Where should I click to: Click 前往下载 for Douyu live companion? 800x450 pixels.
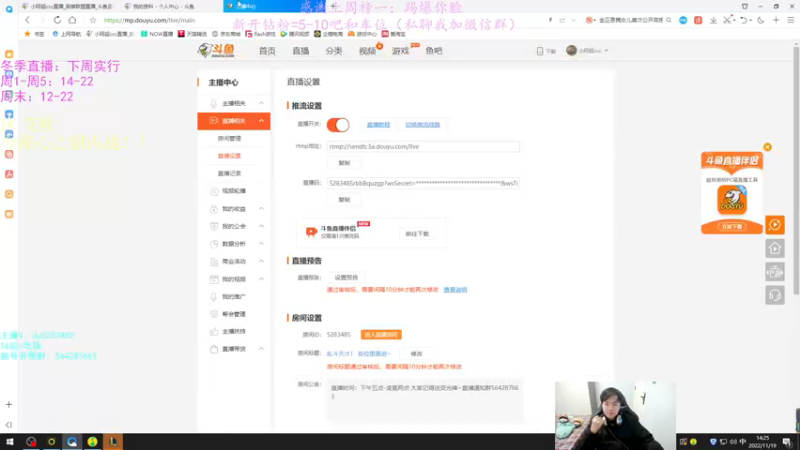(417, 234)
